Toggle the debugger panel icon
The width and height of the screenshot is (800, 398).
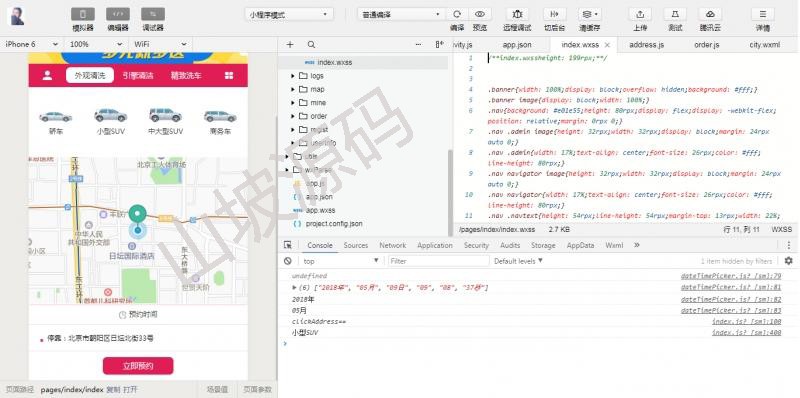coord(153,14)
